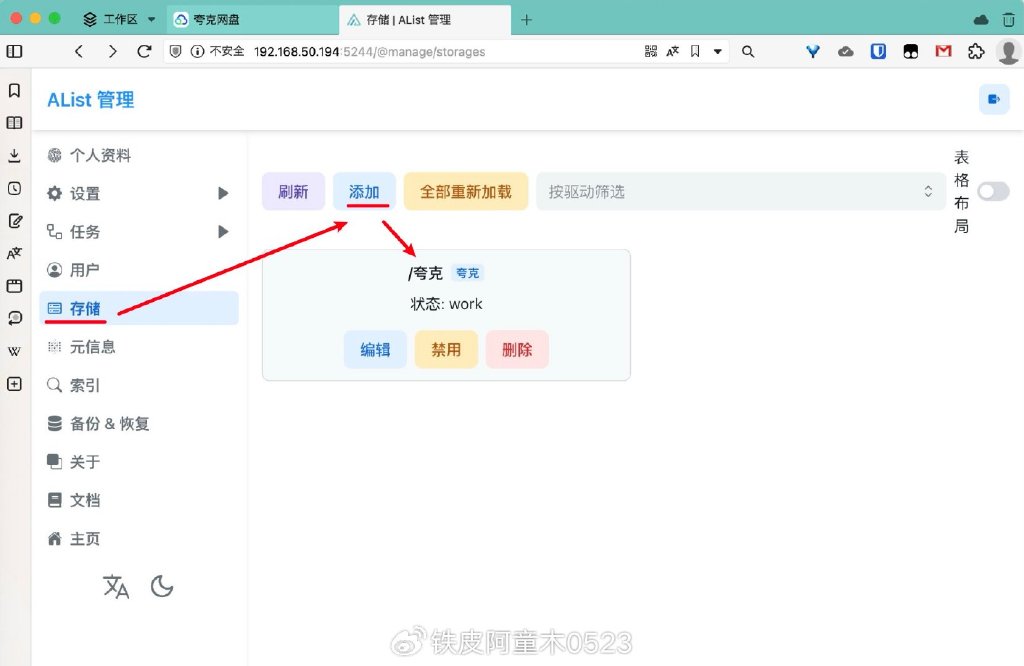
Task: Toggle the 表格布局 table layout switch
Action: coord(993,191)
